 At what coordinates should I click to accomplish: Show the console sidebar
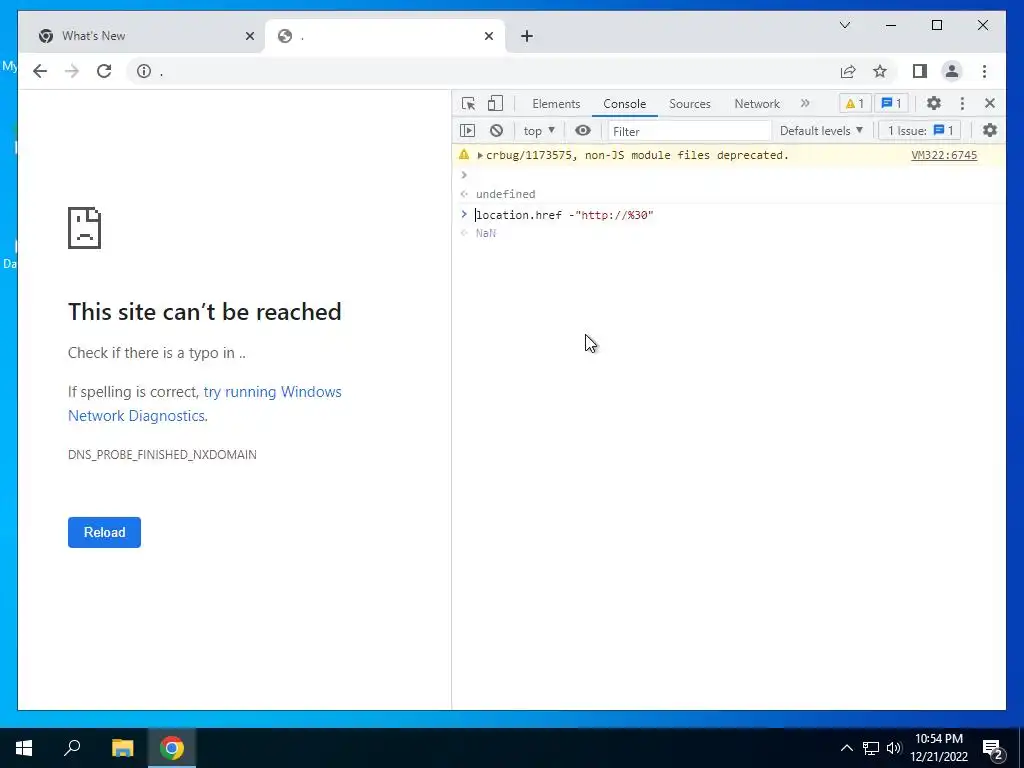[468, 131]
